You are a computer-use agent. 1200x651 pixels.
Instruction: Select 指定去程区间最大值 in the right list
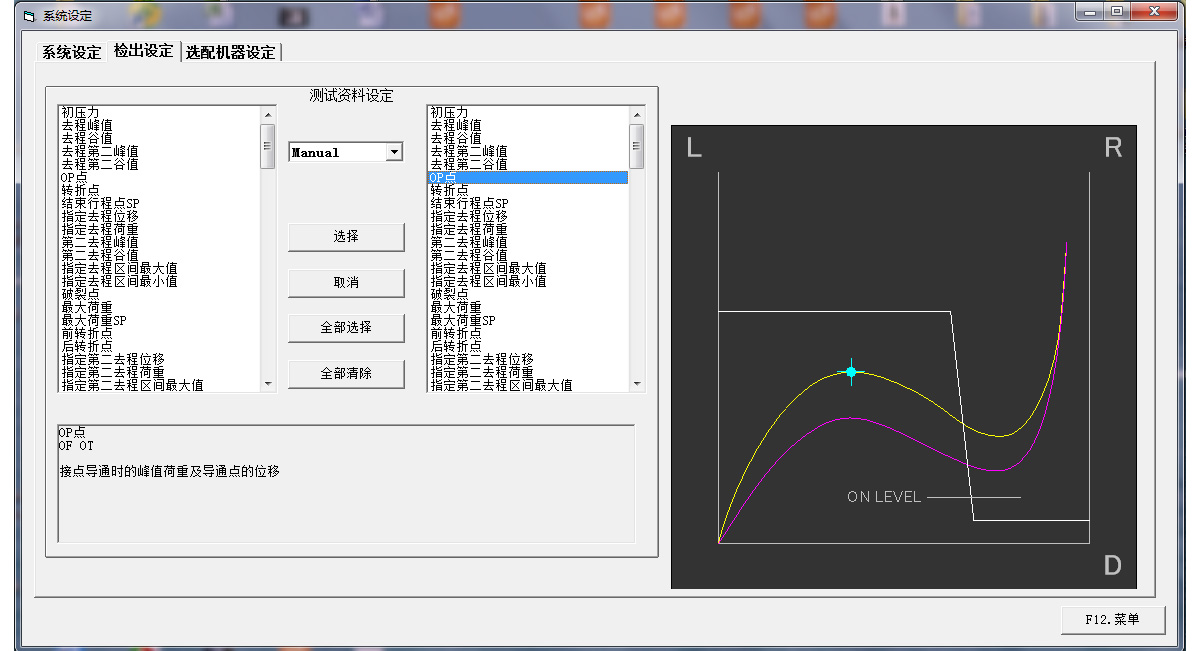tap(528, 268)
